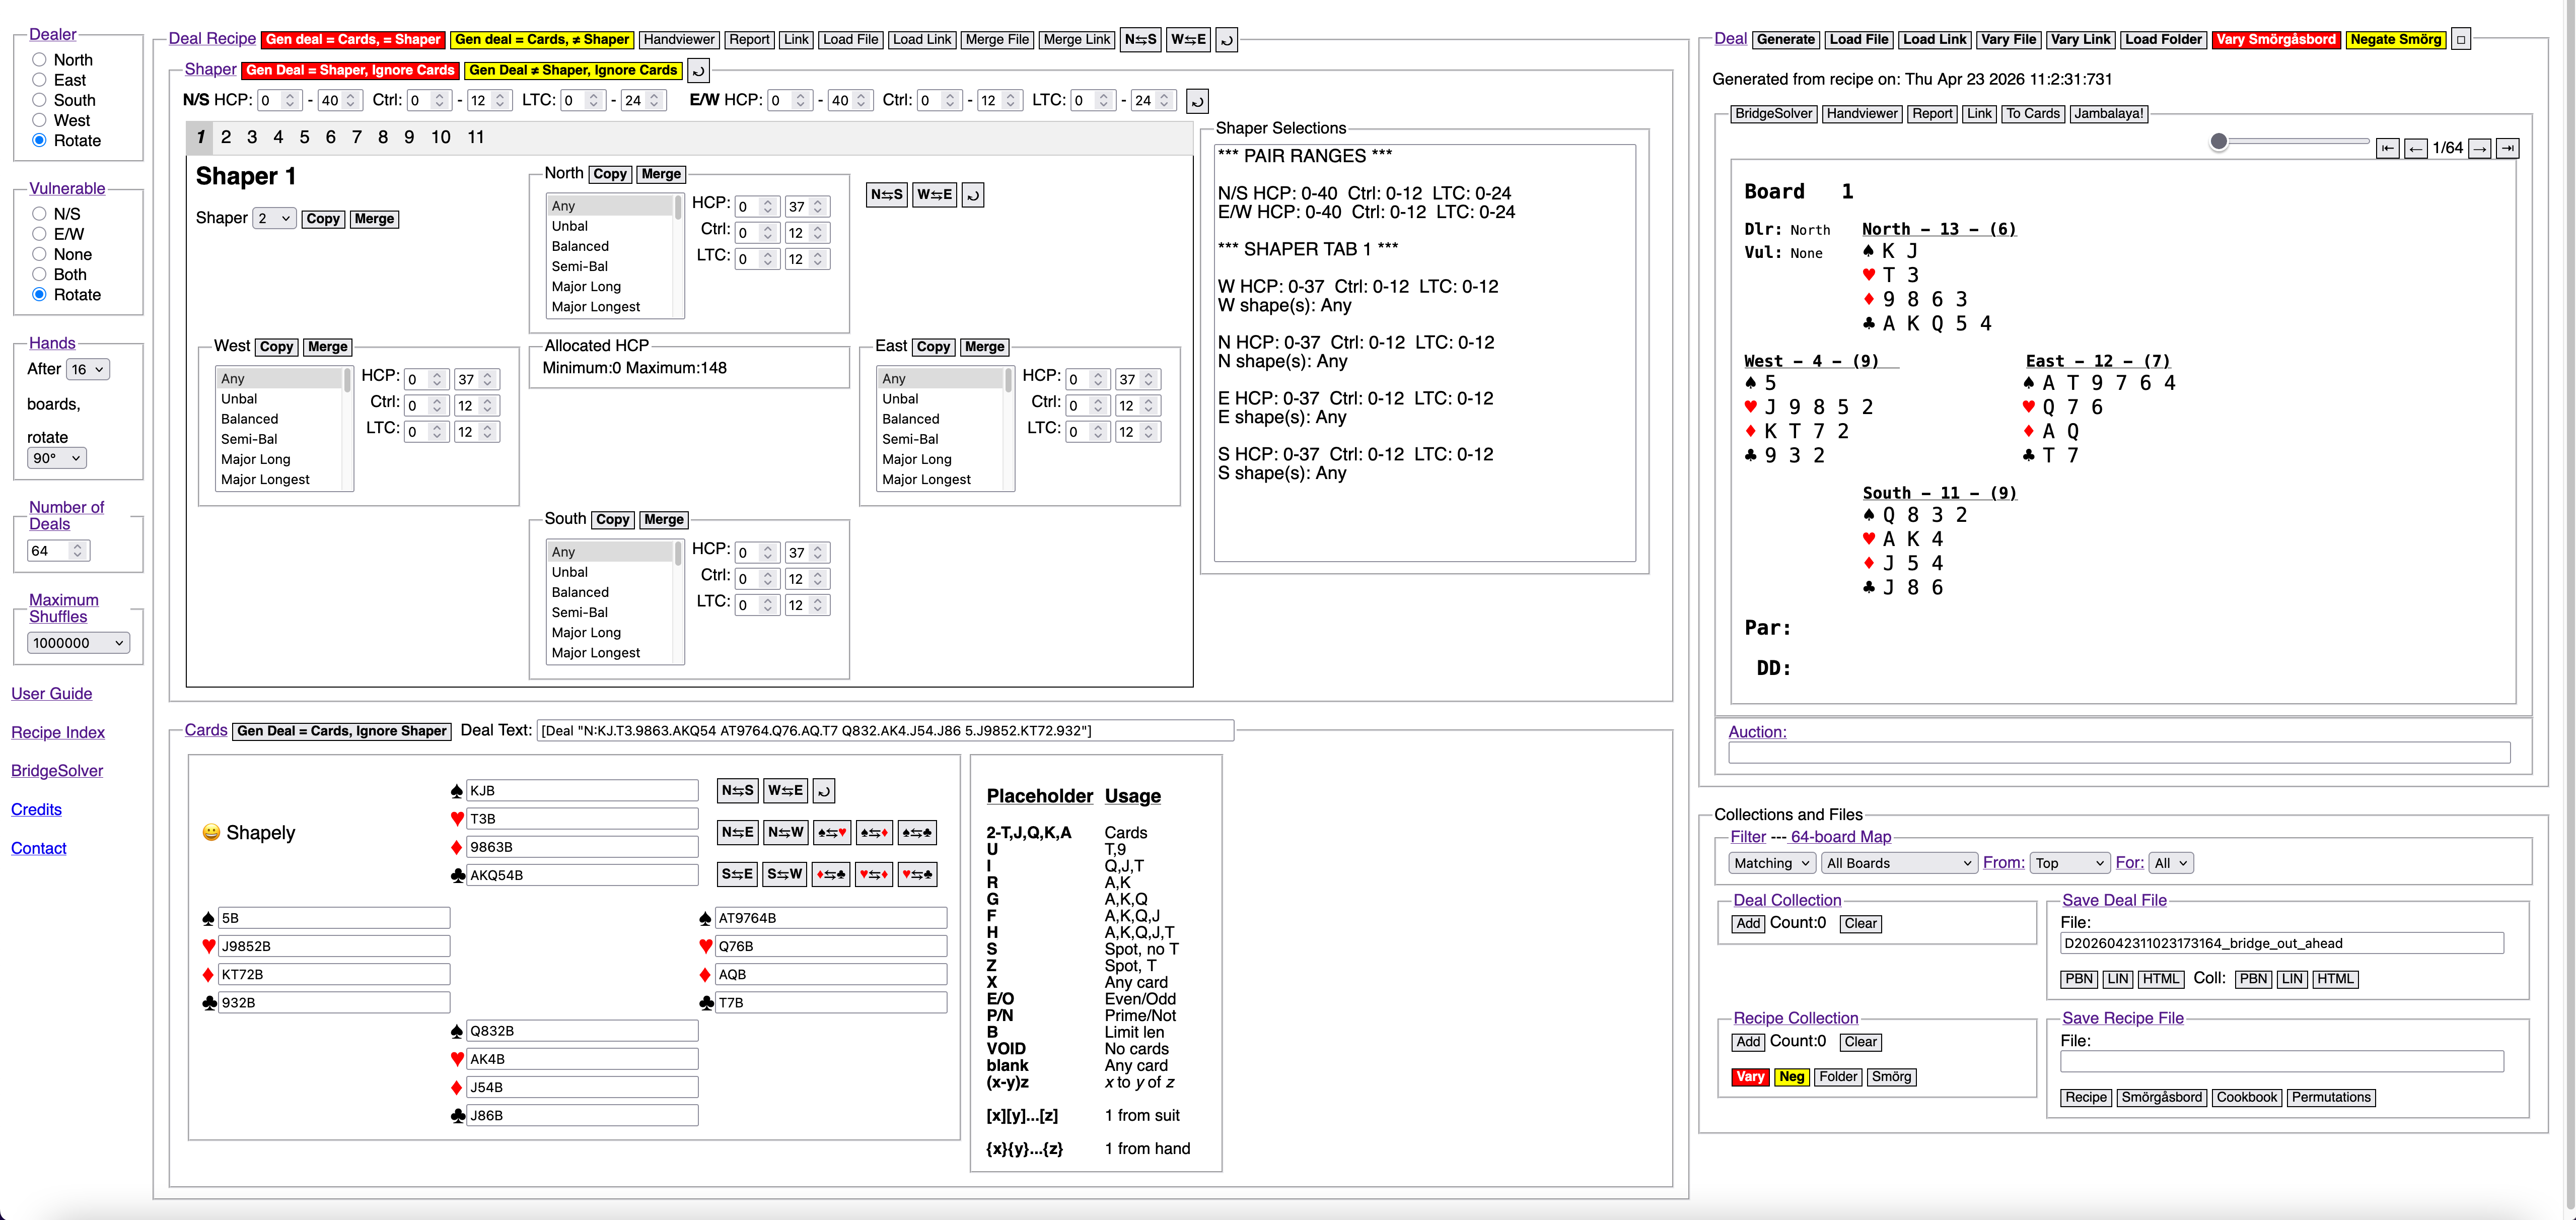Viewport: 2576px width, 1220px height.
Task: Swap spades and diamonds suits
Action: coord(873,832)
